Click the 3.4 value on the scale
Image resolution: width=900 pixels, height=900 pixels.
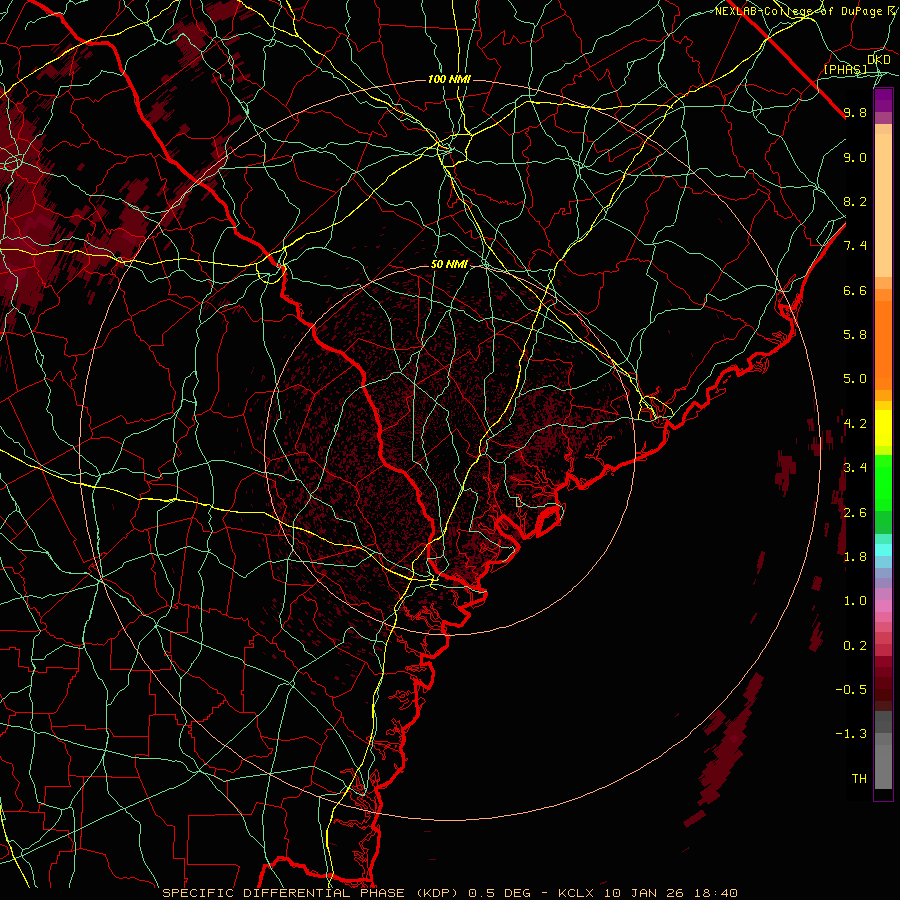(x=855, y=468)
